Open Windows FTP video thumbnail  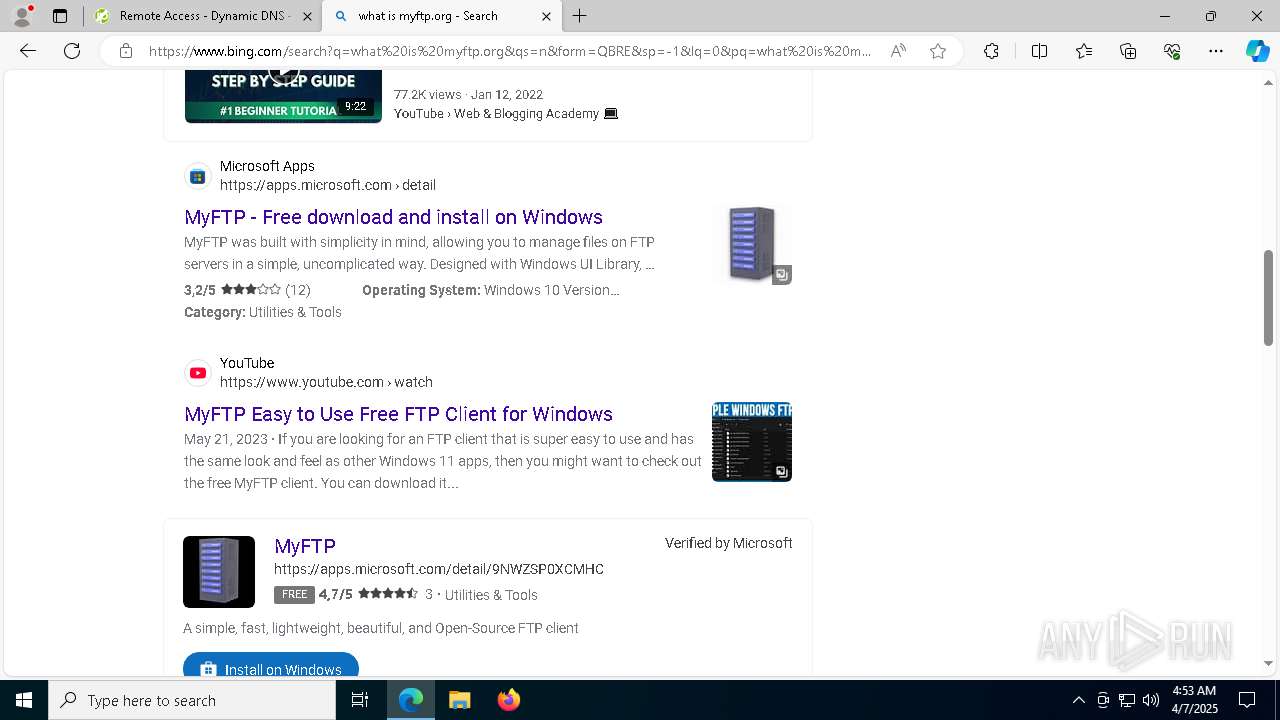click(752, 442)
